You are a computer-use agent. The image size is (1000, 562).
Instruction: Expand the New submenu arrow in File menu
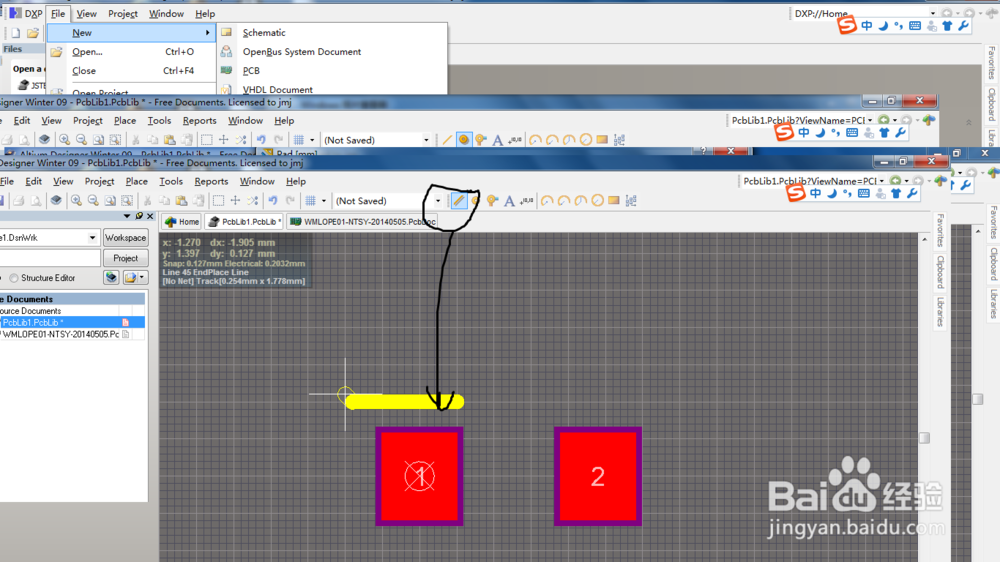point(207,33)
